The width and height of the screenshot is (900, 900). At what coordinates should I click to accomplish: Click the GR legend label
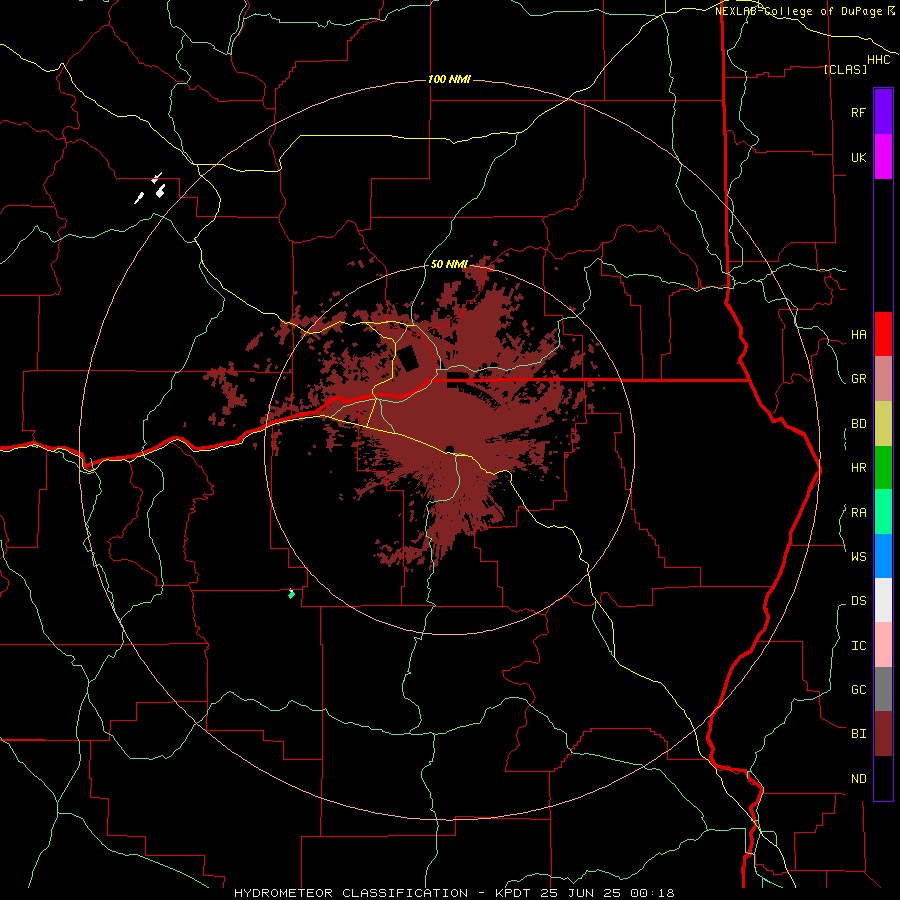click(x=858, y=379)
